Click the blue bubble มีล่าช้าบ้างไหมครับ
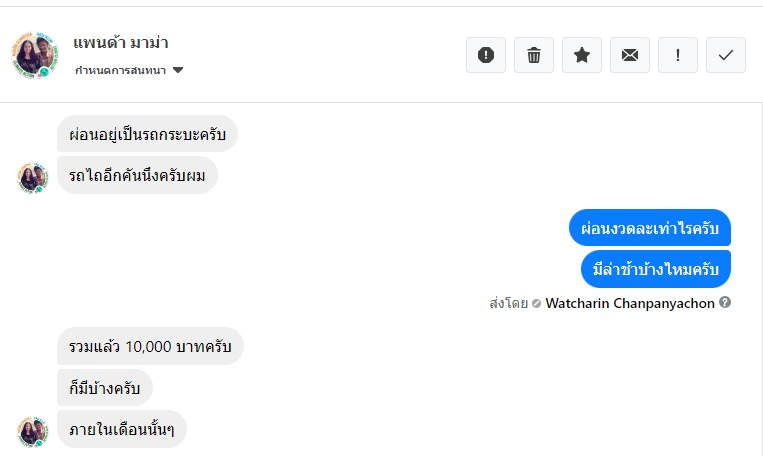The width and height of the screenshot is (763, 456). 656,268
